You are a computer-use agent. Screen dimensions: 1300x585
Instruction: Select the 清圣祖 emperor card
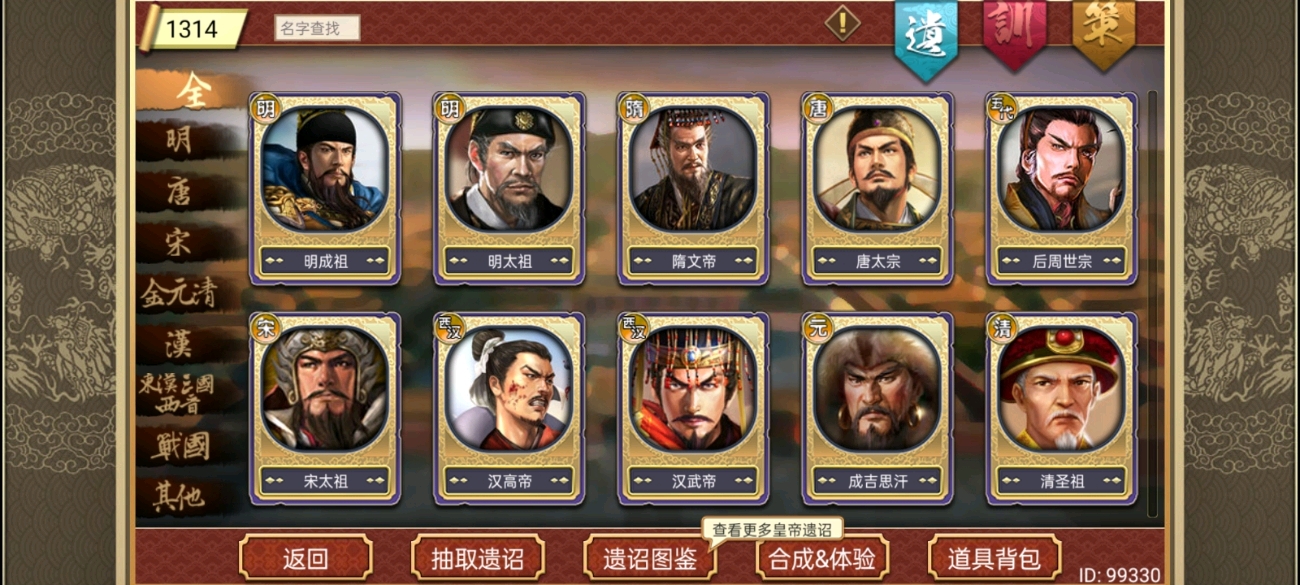(1061, 408)
